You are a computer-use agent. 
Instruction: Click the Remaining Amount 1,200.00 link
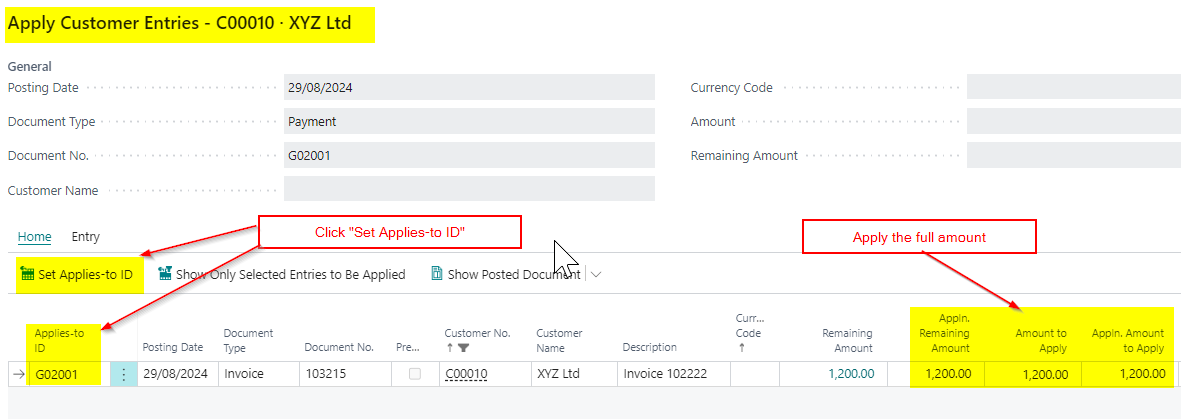point(851,374)
